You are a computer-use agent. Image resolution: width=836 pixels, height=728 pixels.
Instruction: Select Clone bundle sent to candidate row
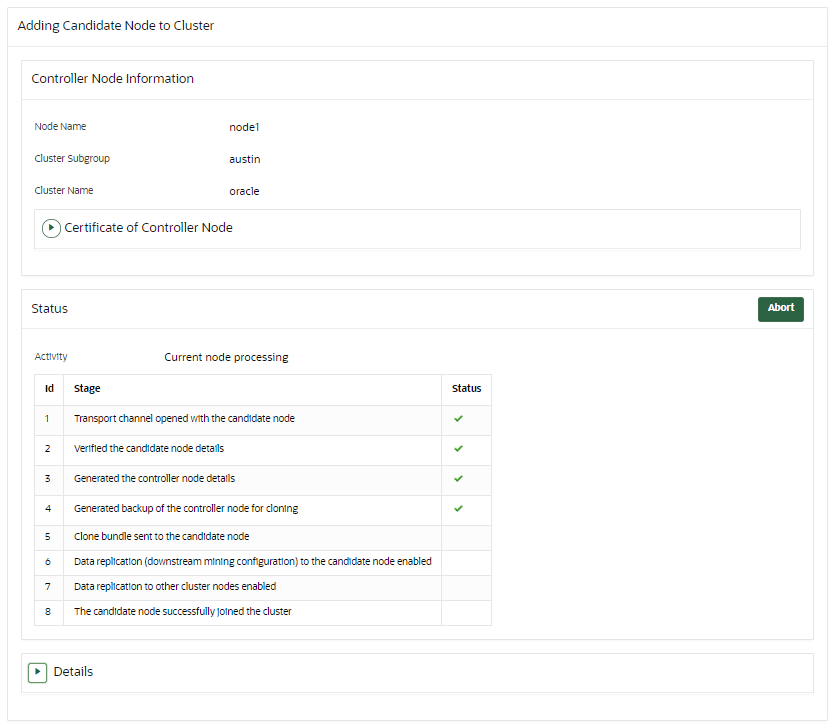pos(263,538)
